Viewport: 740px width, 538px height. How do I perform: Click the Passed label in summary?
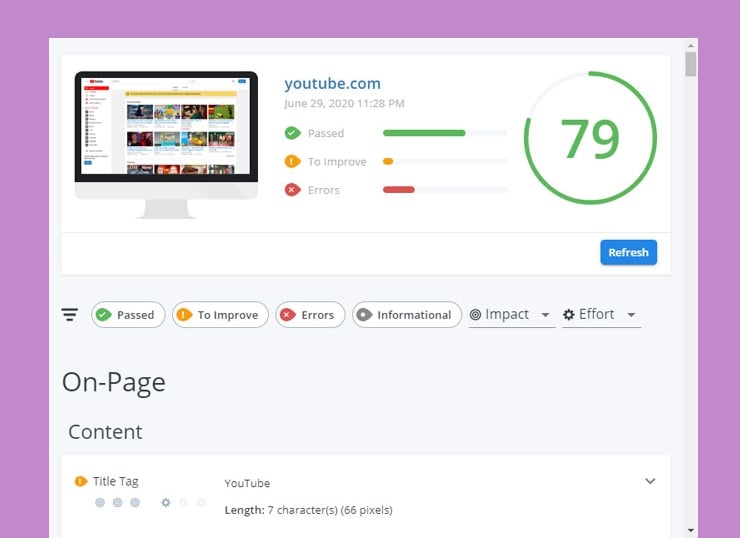coord(326,133)
